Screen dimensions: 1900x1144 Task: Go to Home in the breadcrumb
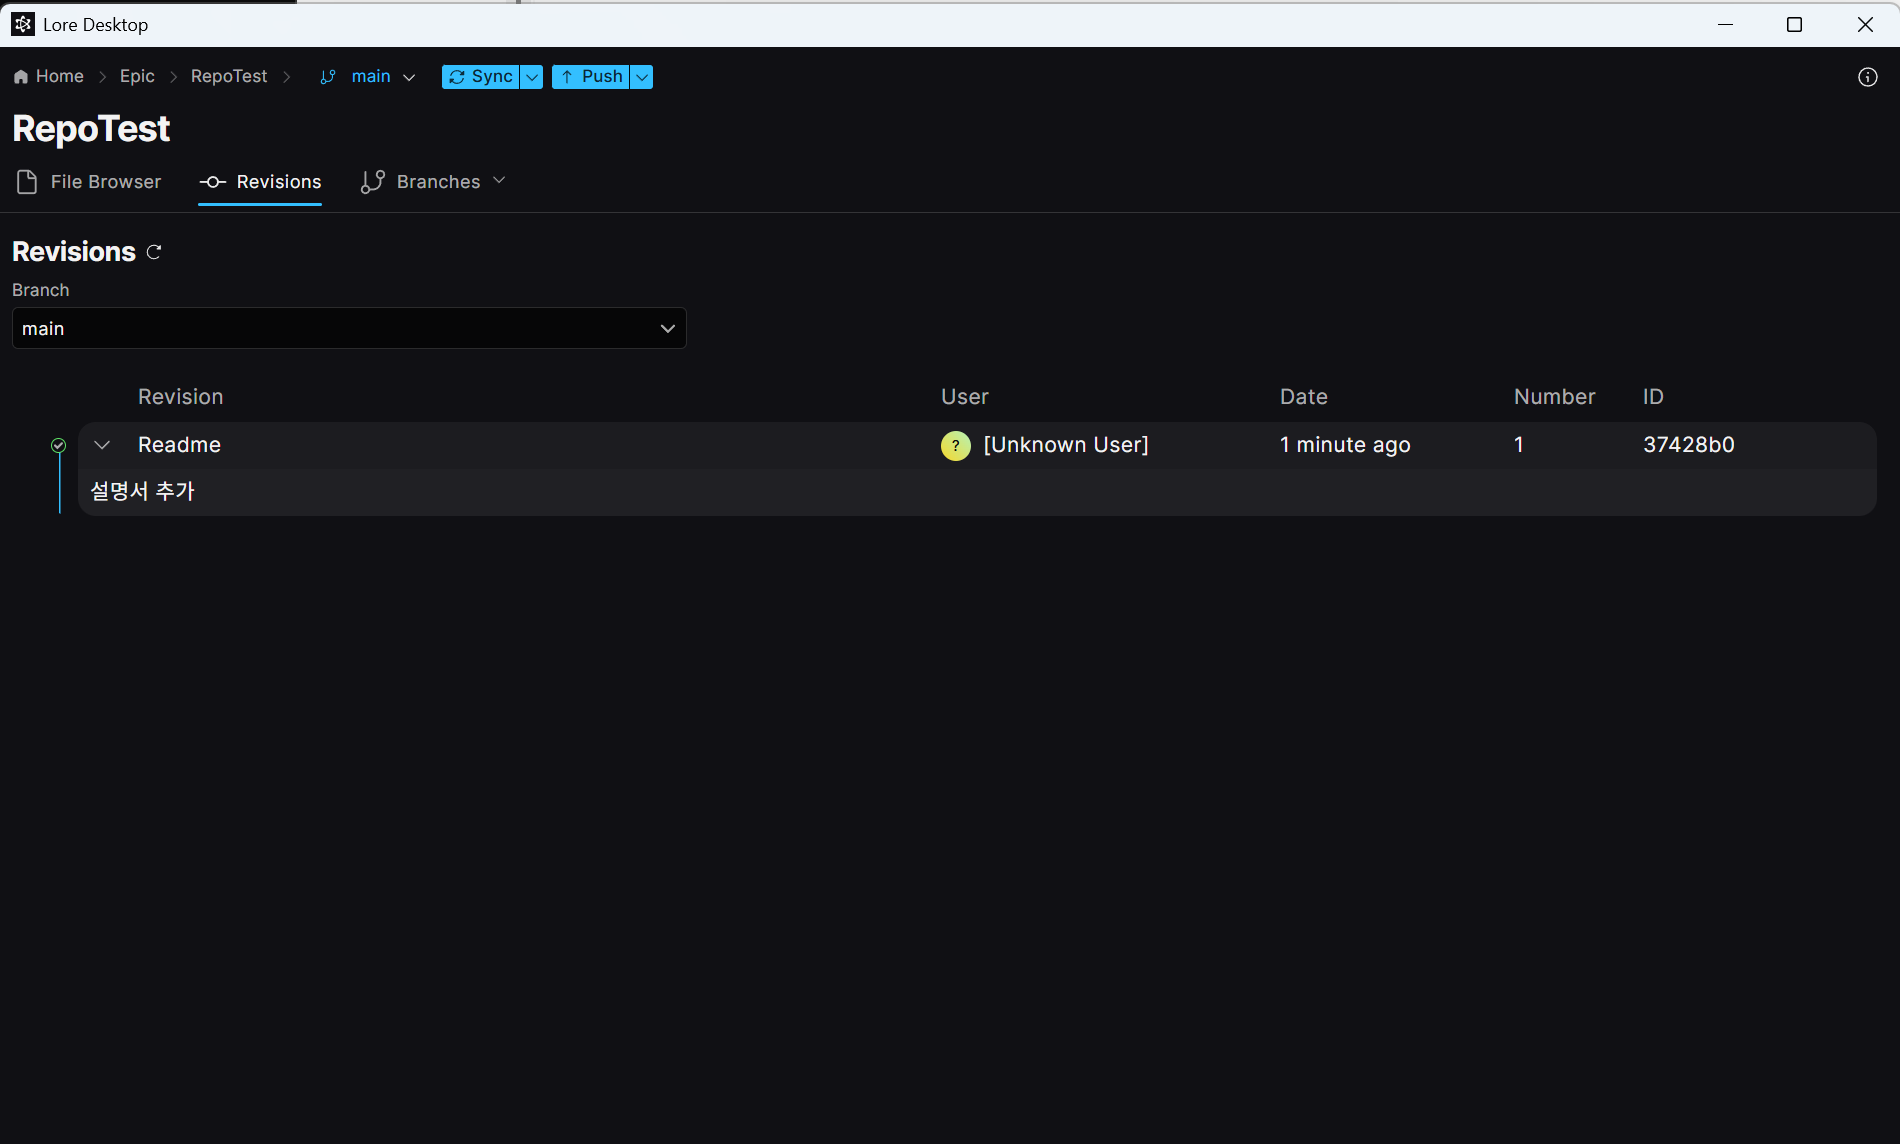(48, 77)
